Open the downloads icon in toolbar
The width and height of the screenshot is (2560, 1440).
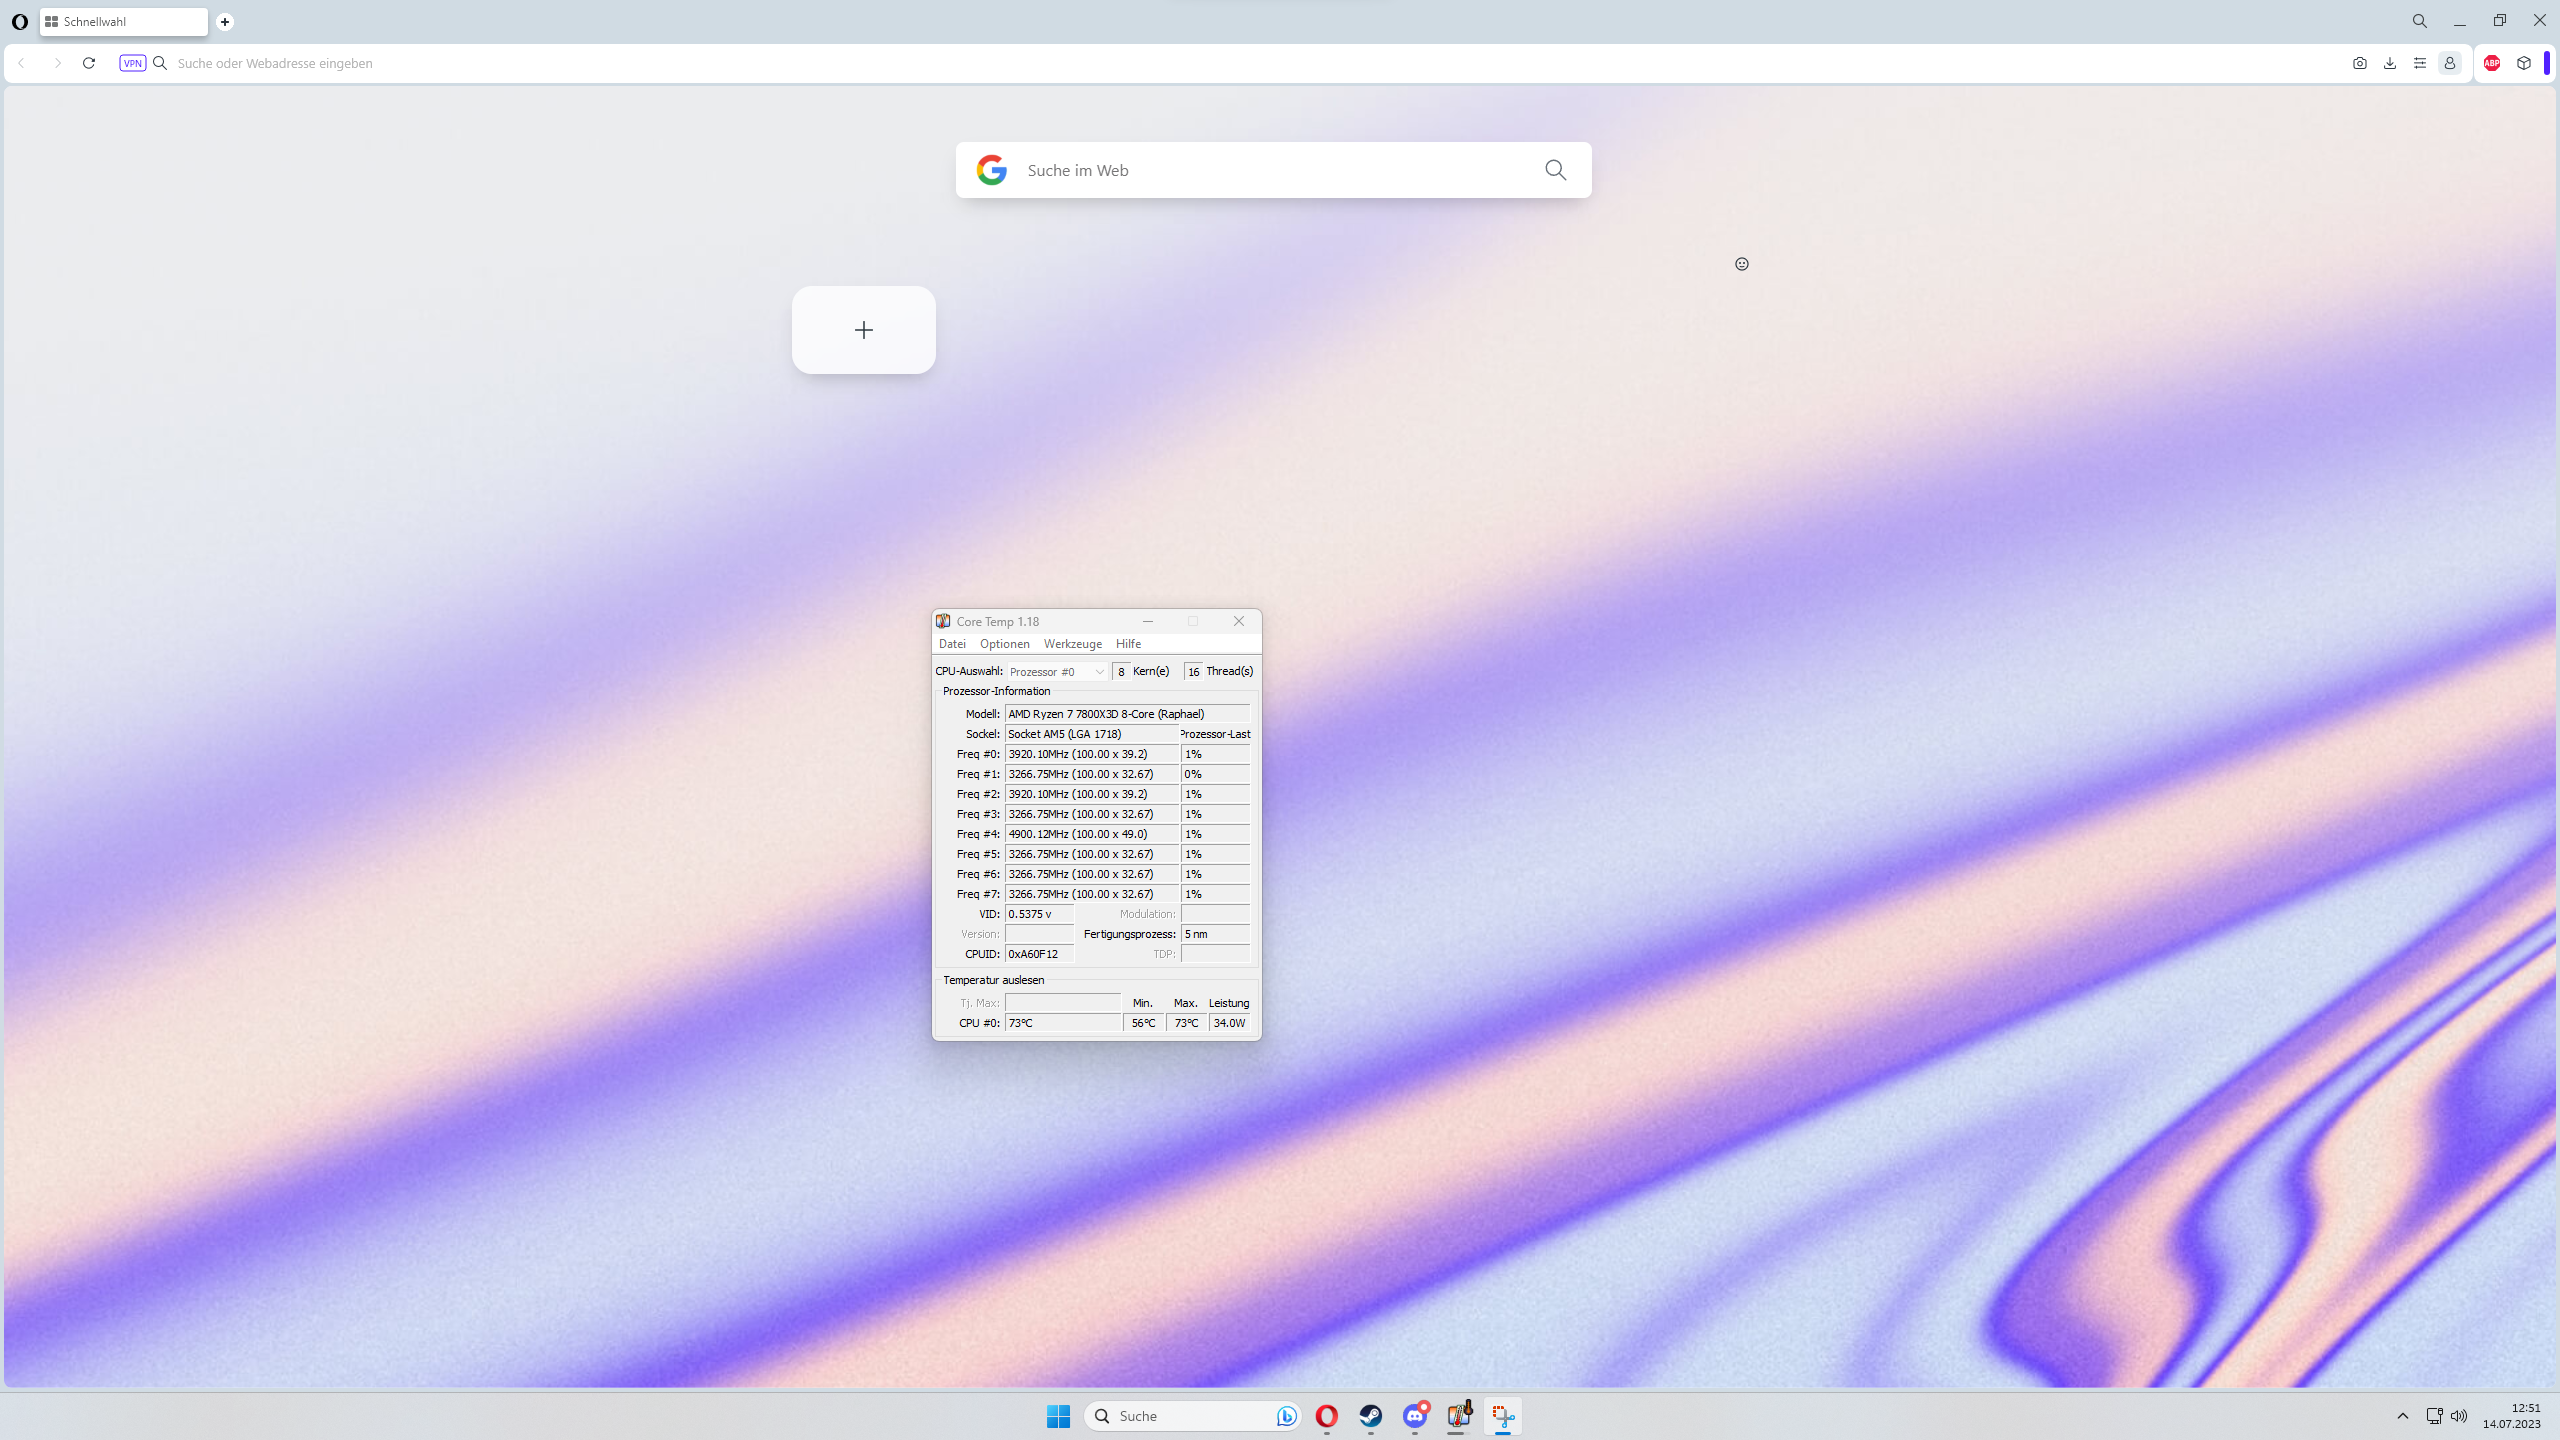(x=2390, y=63)
